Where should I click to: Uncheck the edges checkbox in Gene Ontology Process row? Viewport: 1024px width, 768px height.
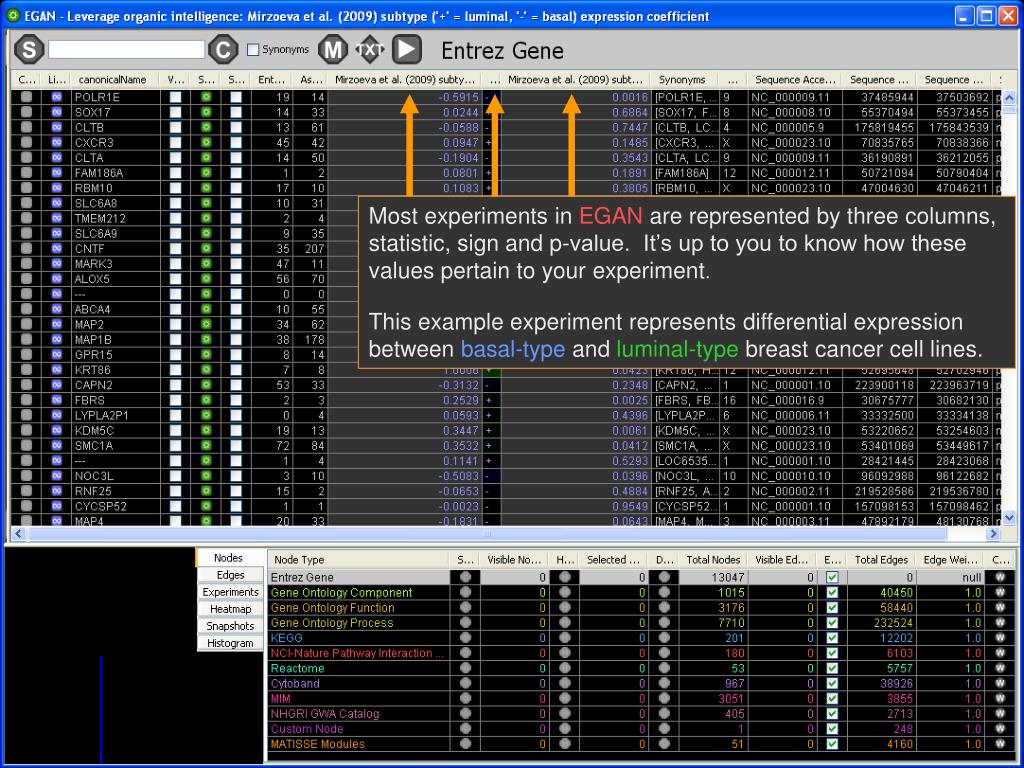point(832,623)
